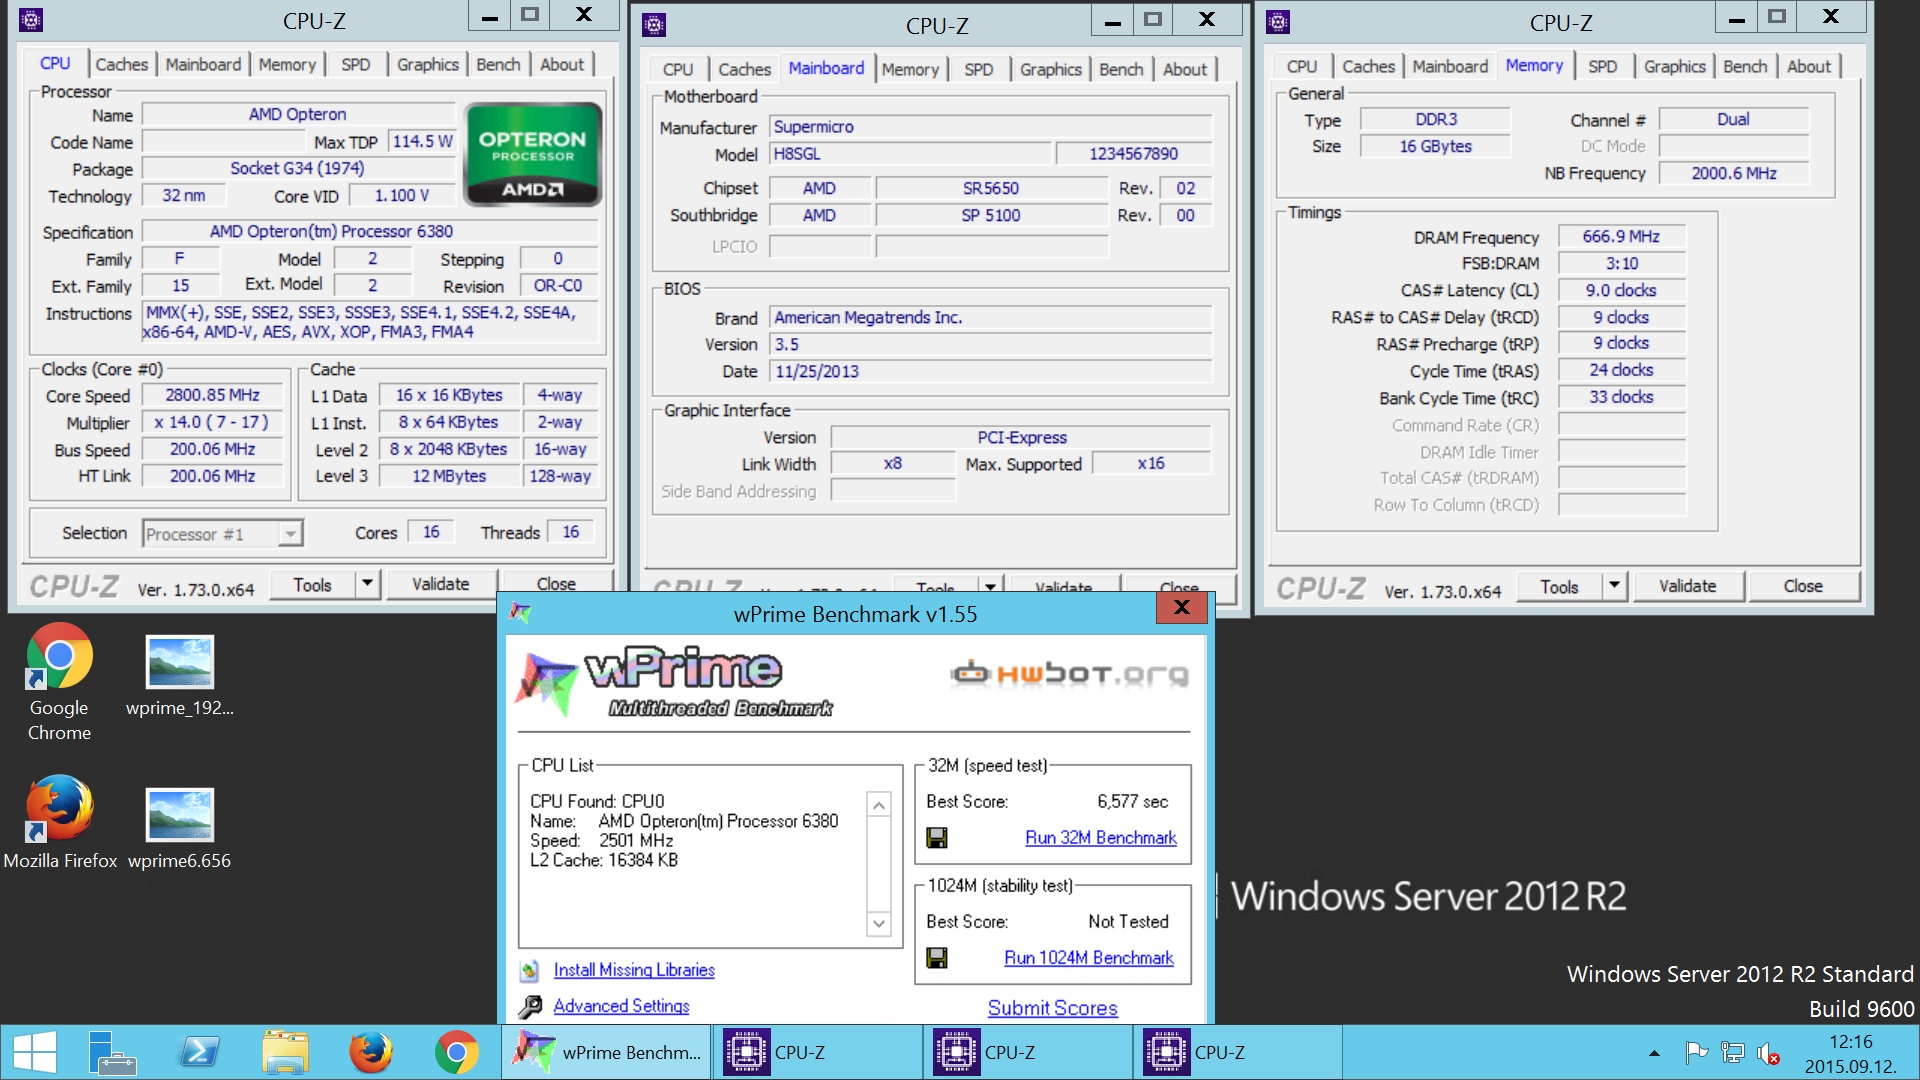Screen dimensions: 1920x1080
Task: Run the 32M Benchmark
Action: coord(1100,838)
